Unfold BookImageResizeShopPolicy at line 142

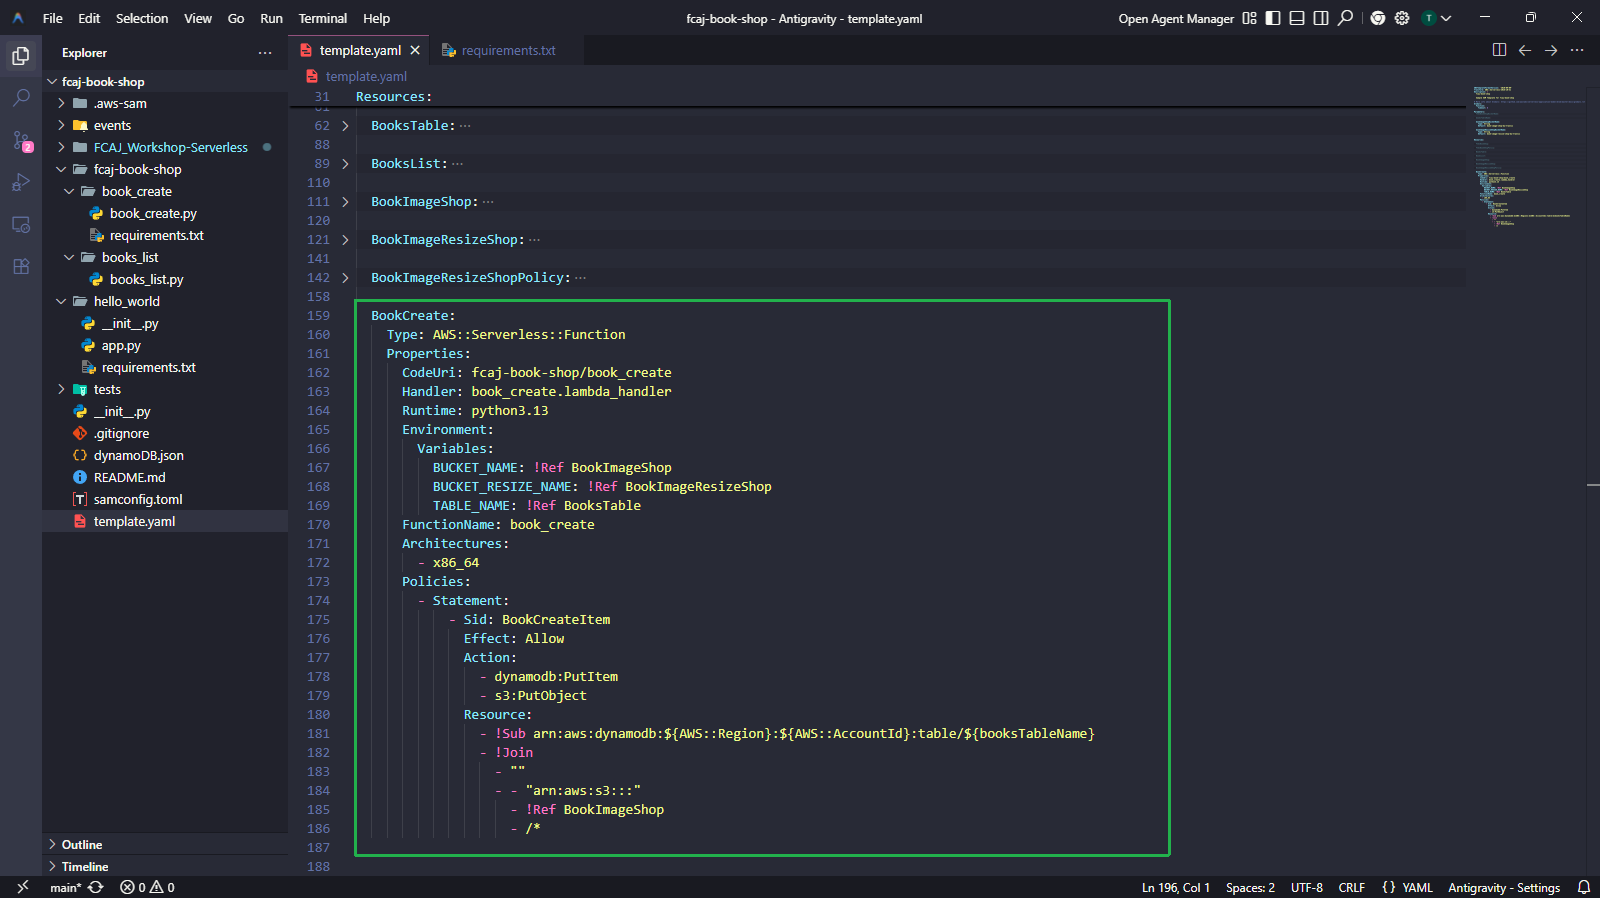point(345,278)
